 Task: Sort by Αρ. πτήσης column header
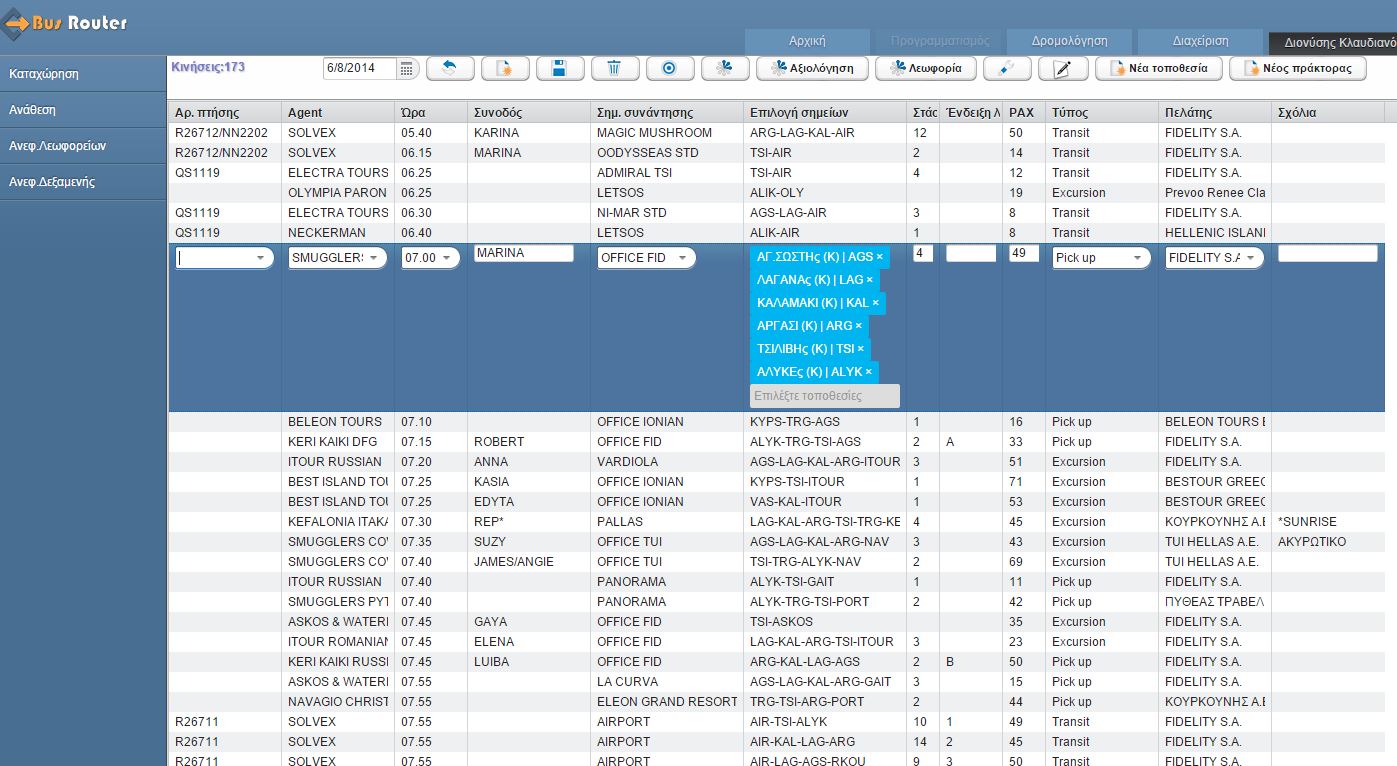click(225, 112)
